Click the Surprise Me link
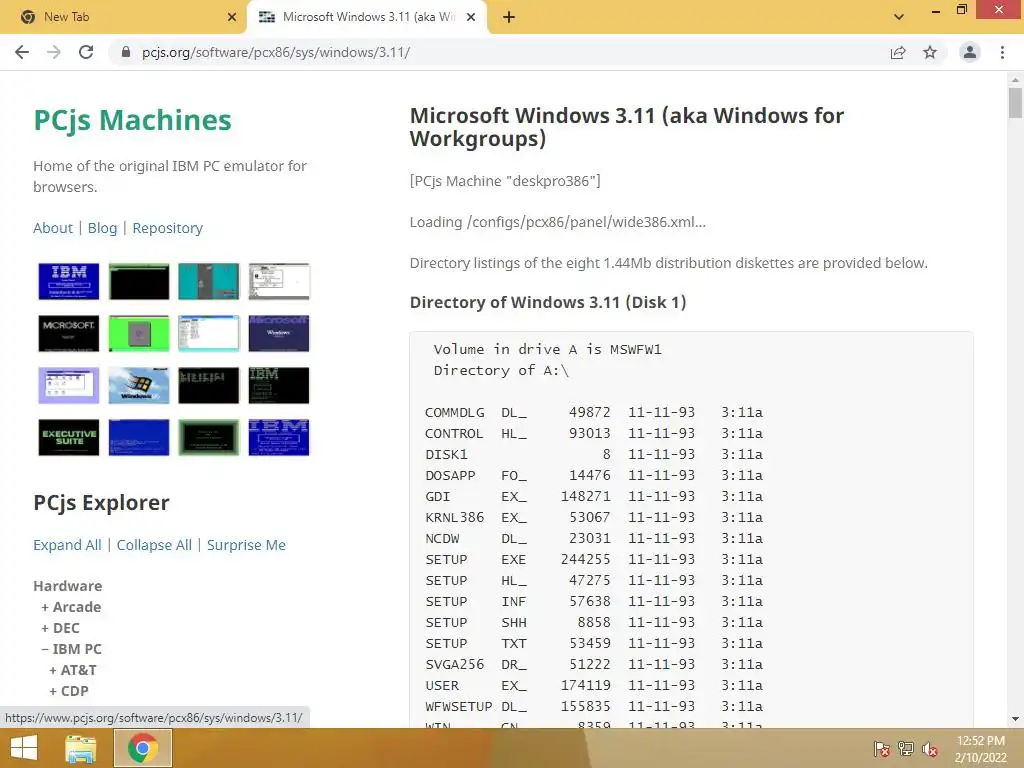1024x768 pixels. [246, 545]
